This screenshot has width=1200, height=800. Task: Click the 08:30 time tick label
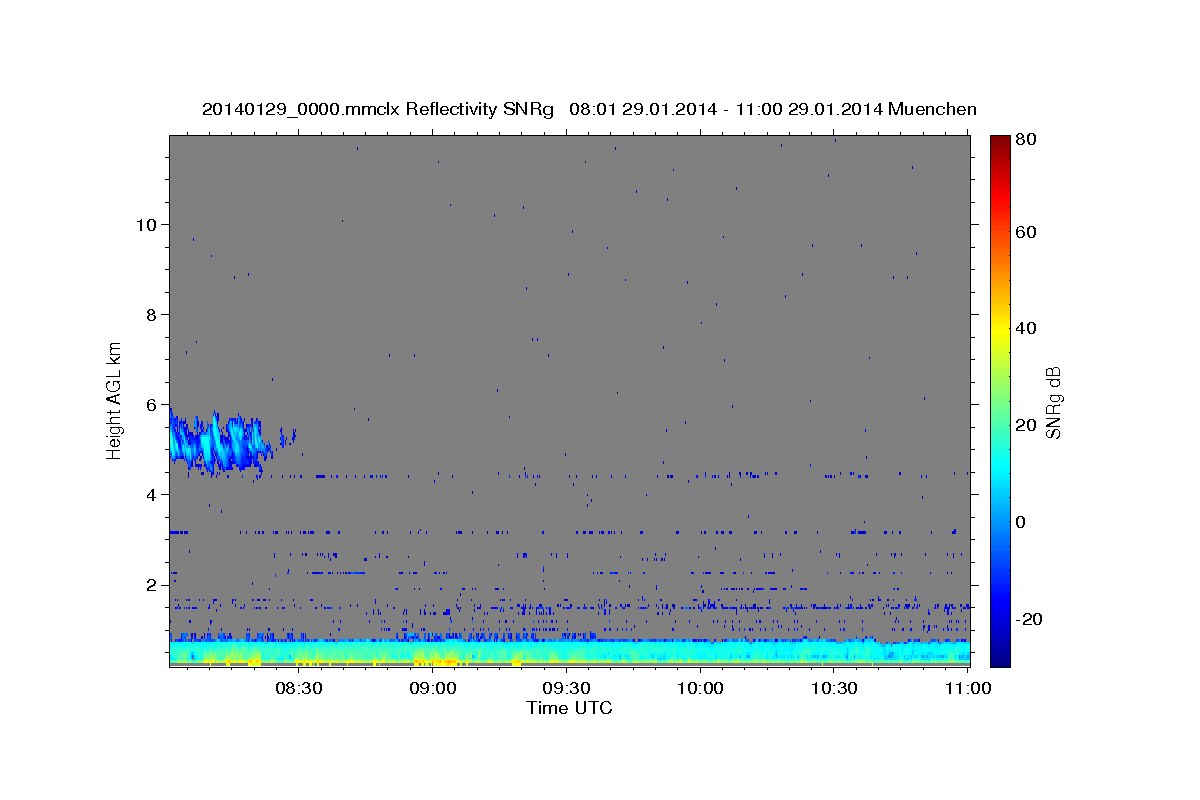pos(299,689)
